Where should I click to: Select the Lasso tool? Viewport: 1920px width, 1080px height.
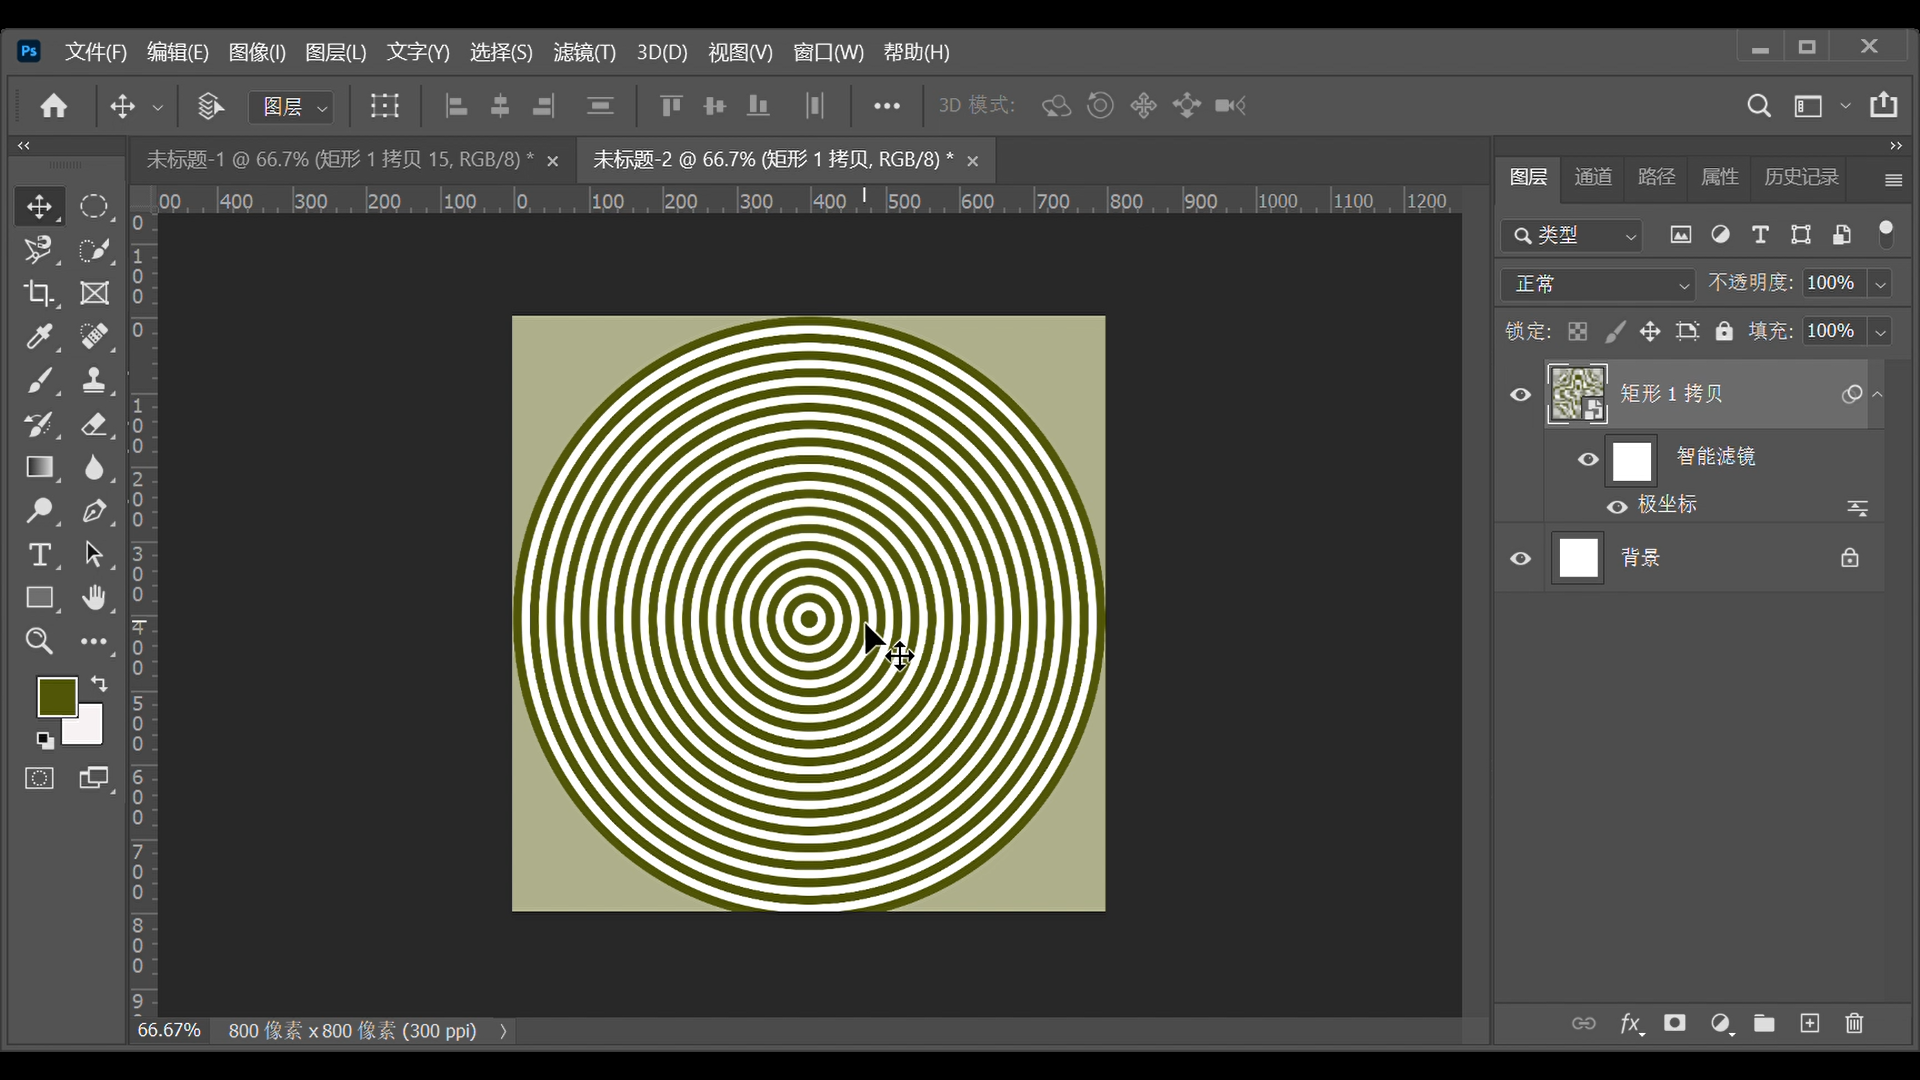(39, 249)
